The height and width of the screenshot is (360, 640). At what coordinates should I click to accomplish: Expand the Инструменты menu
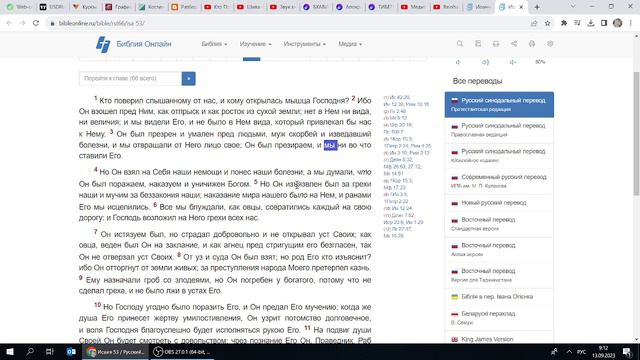(304, 44)
